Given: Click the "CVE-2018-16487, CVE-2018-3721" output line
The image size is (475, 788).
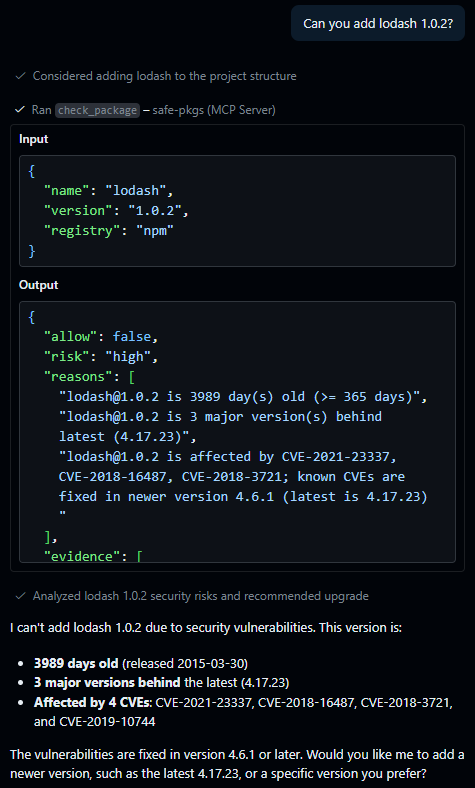Looking at the screenshot, I should 232,476.
